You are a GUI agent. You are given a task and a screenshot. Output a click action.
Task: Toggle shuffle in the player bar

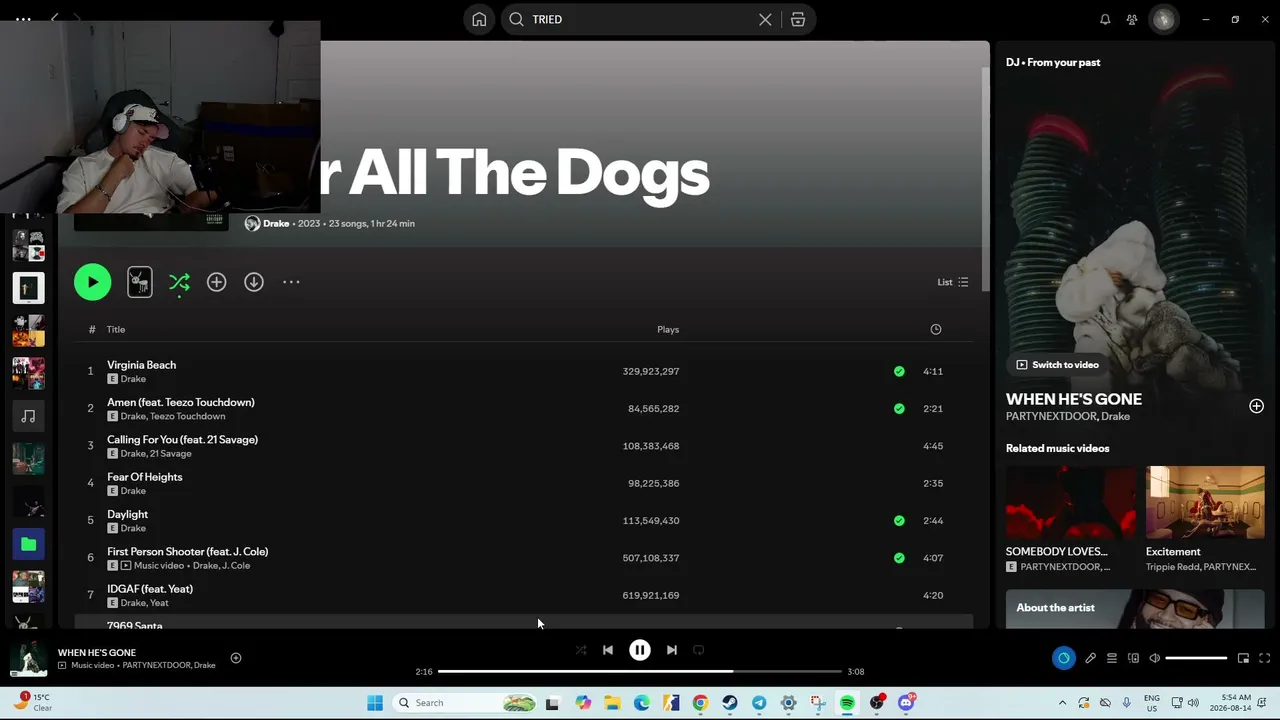click(581, 650)
